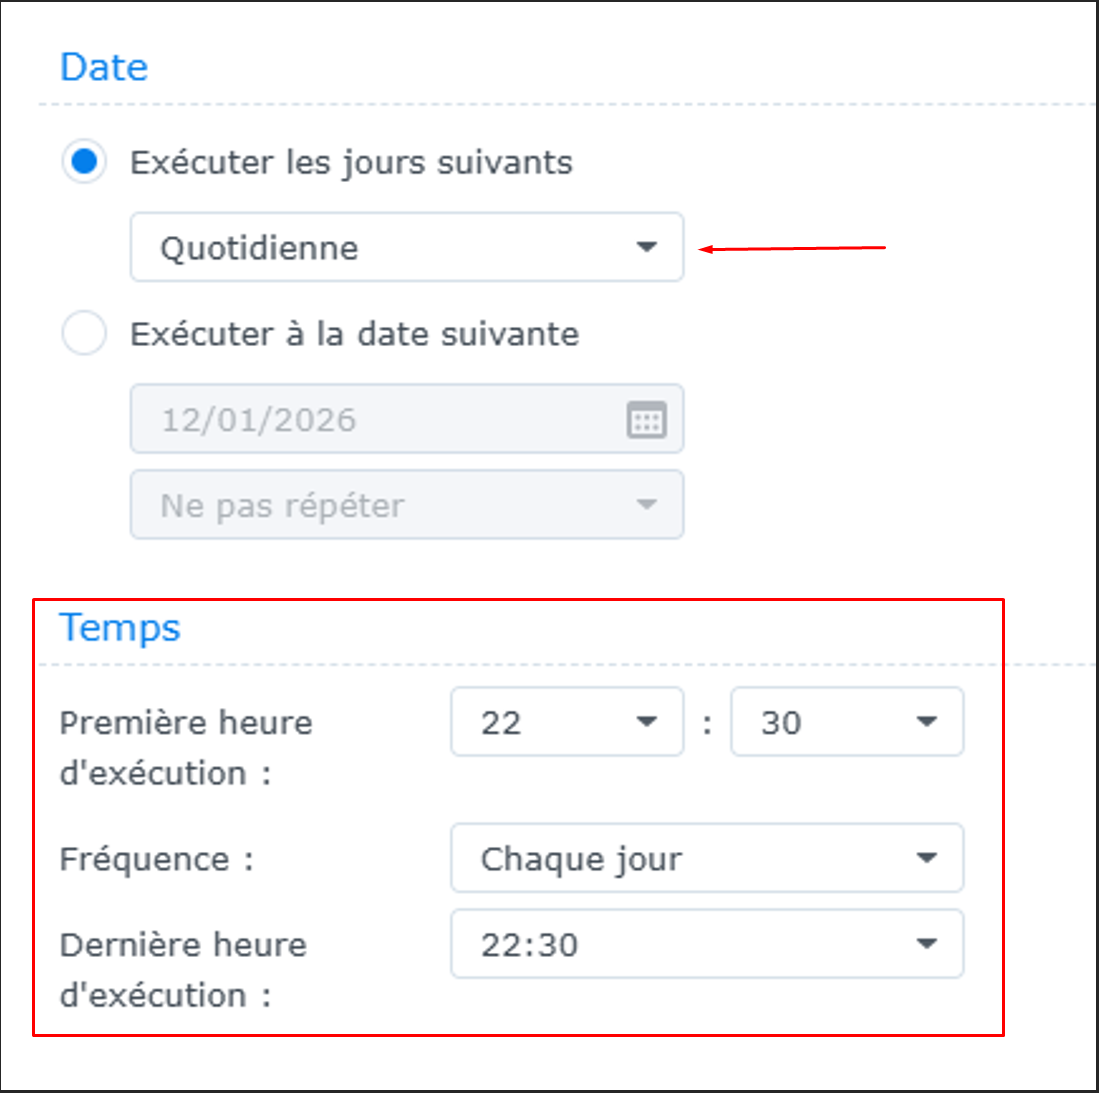Screen dimensions: 1099x1093
Task: Click the arrow on the 22:30 dropdown
Action: [928, 944]
